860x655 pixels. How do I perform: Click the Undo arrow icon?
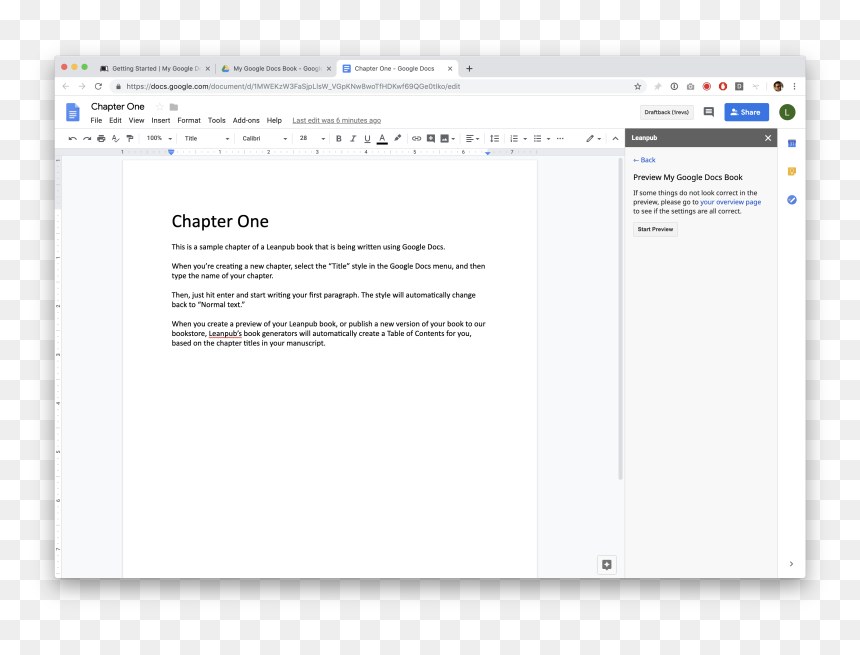72,139
